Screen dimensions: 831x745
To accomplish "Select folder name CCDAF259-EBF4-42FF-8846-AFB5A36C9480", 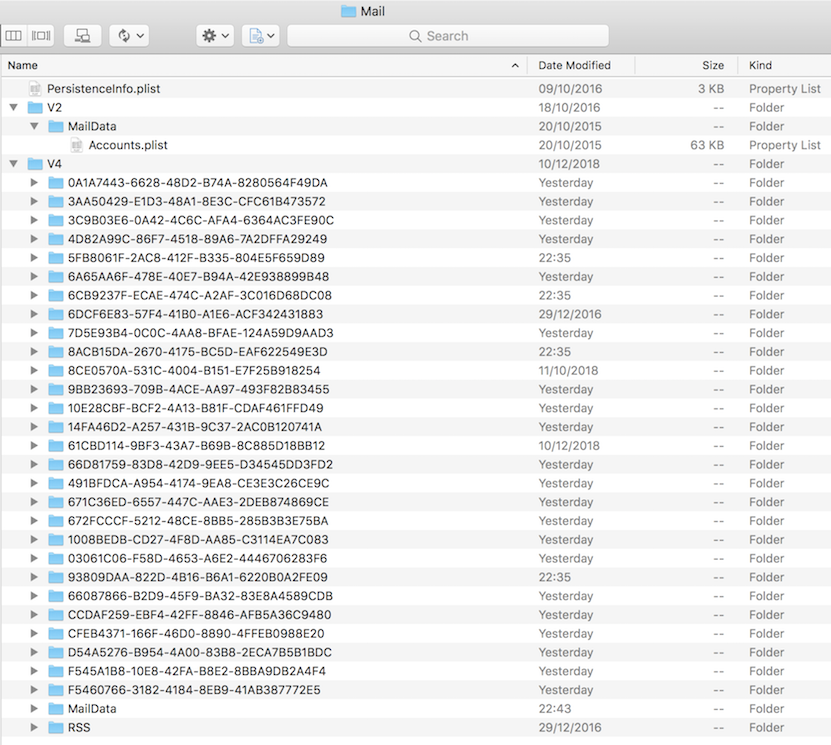I will pos(199,615).
